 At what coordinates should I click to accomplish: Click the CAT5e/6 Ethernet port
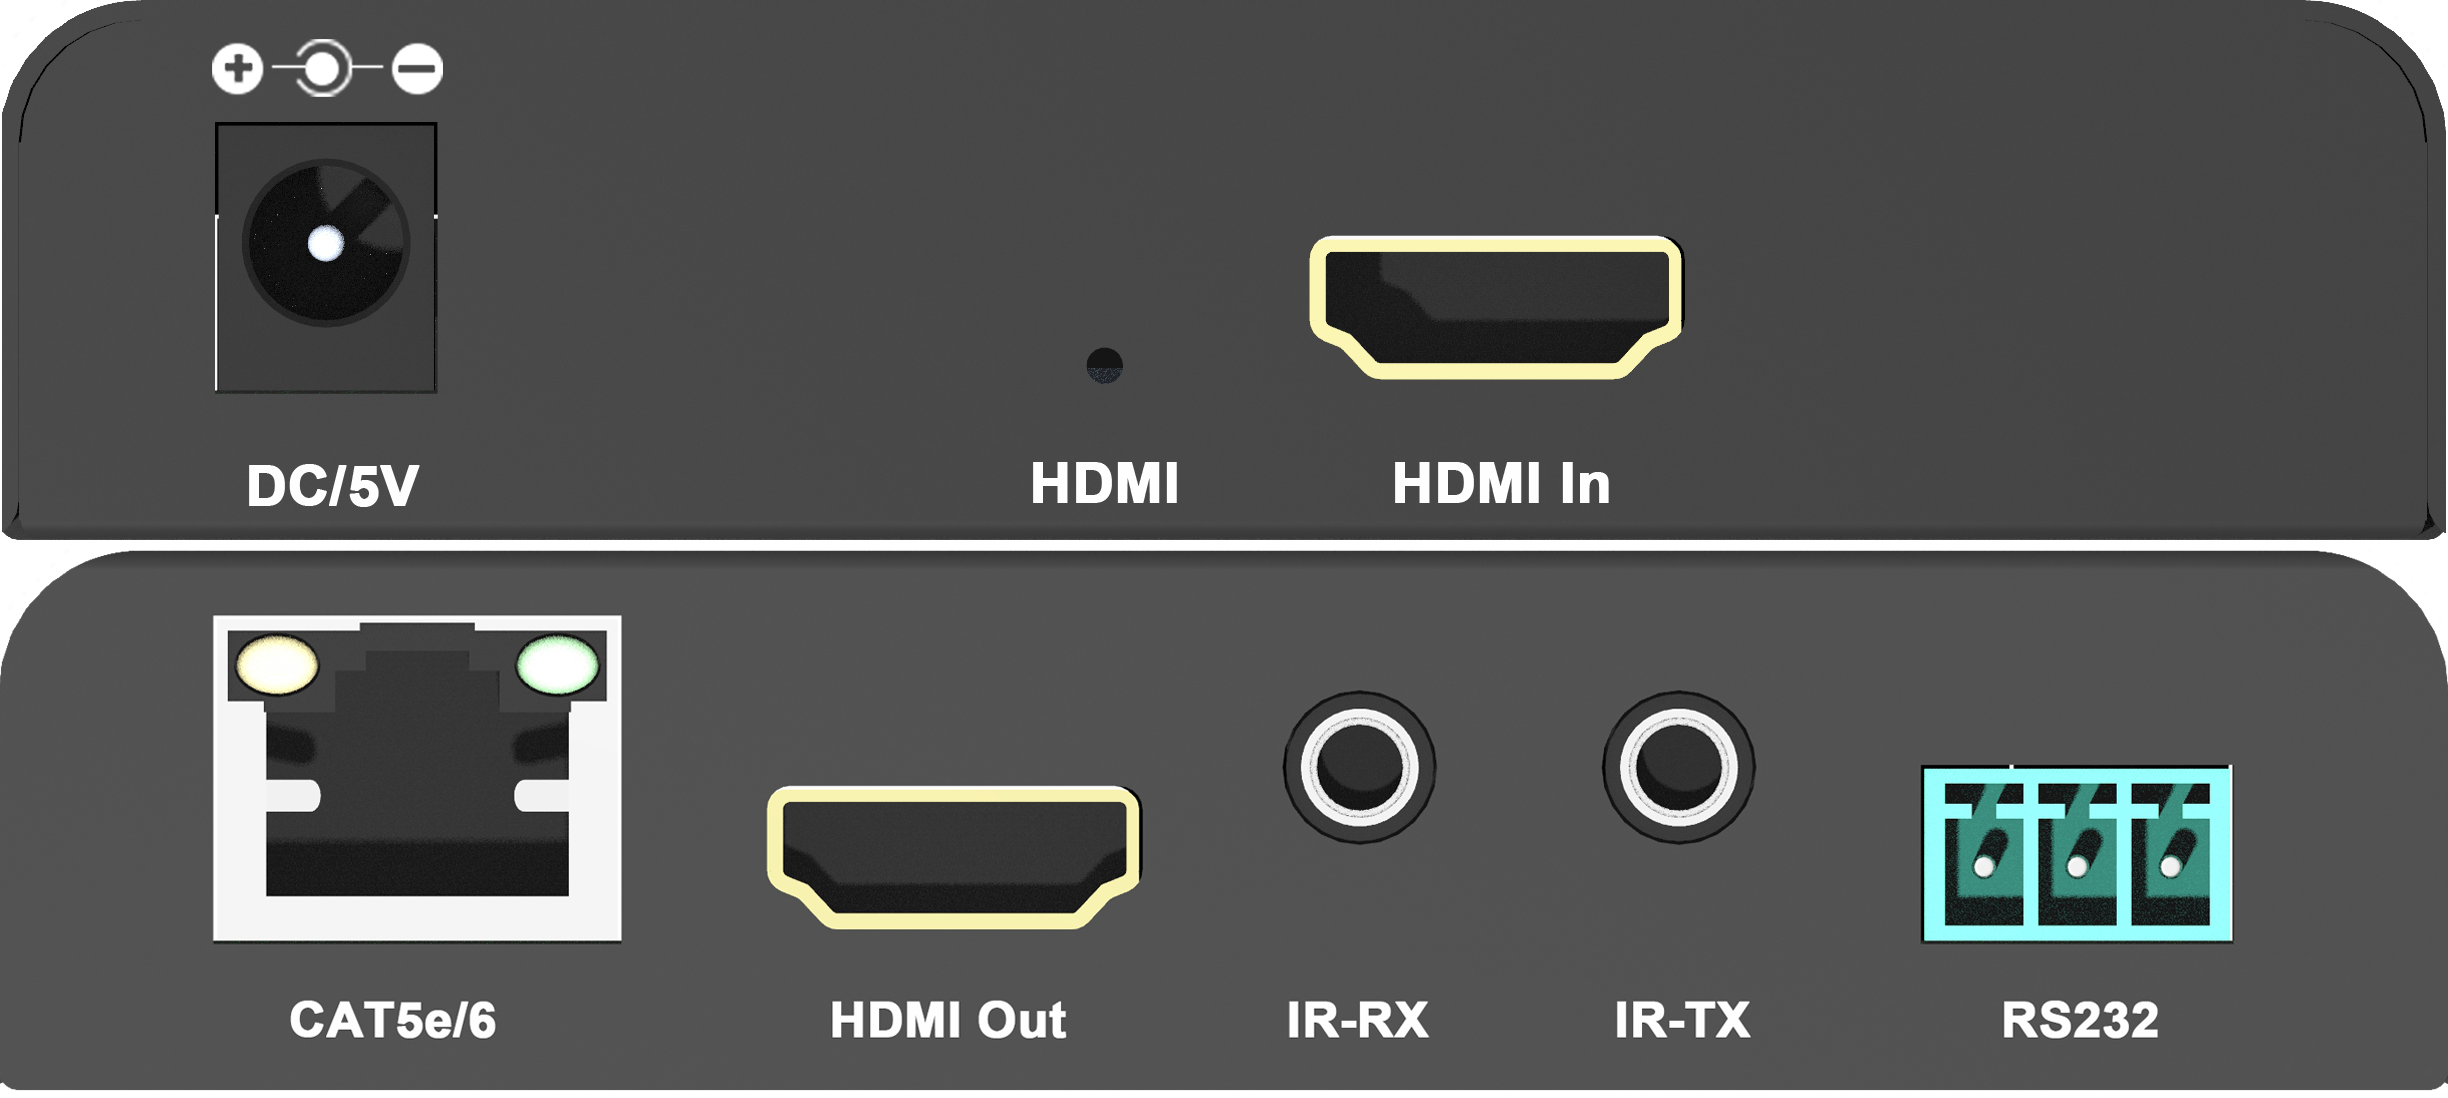pos(417,778)
